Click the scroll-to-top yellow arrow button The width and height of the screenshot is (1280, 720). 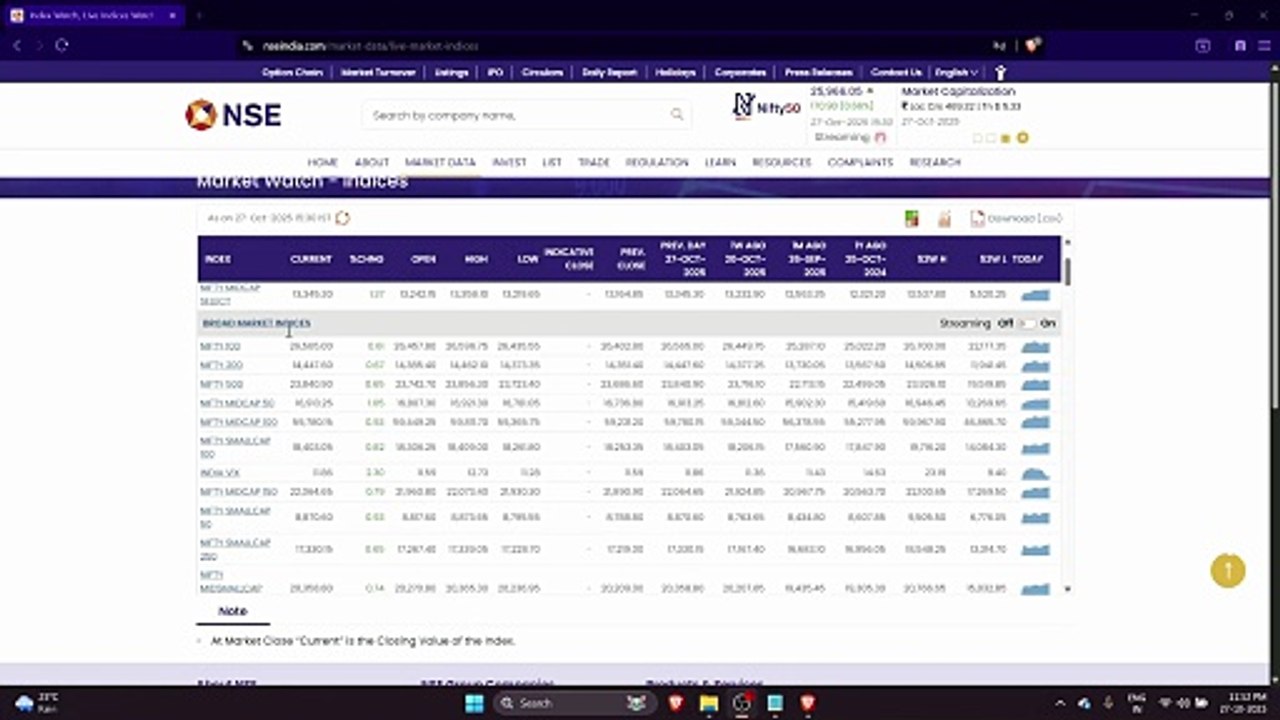click(x=1228, y=570)
